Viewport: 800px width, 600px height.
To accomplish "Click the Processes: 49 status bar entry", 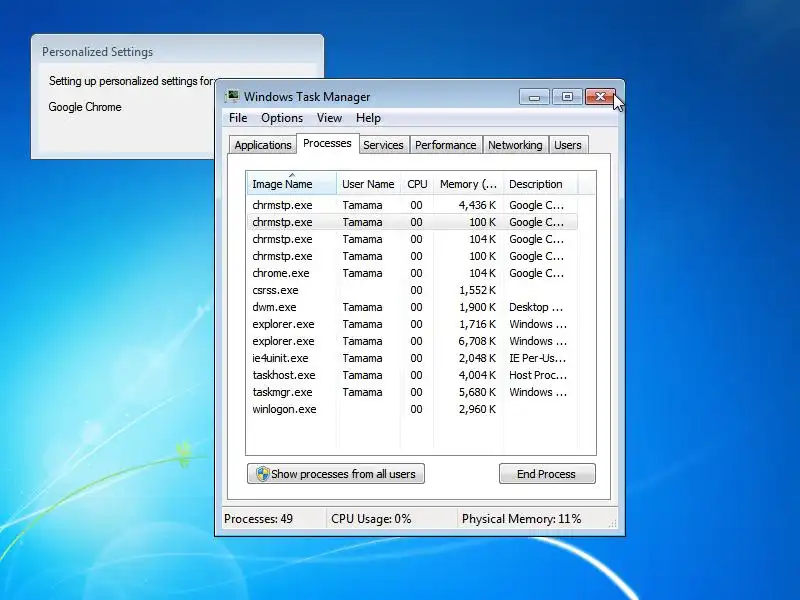I will click(259, 519).
